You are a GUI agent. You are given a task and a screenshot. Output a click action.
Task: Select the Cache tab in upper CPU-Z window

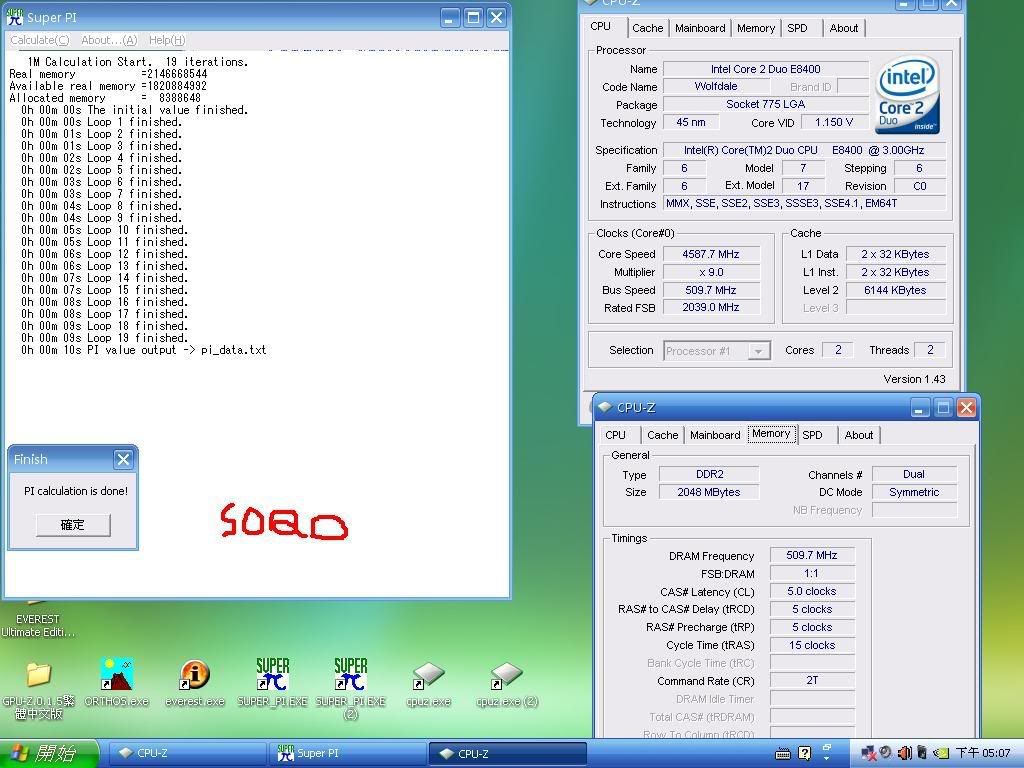click(x=647, y=28)
